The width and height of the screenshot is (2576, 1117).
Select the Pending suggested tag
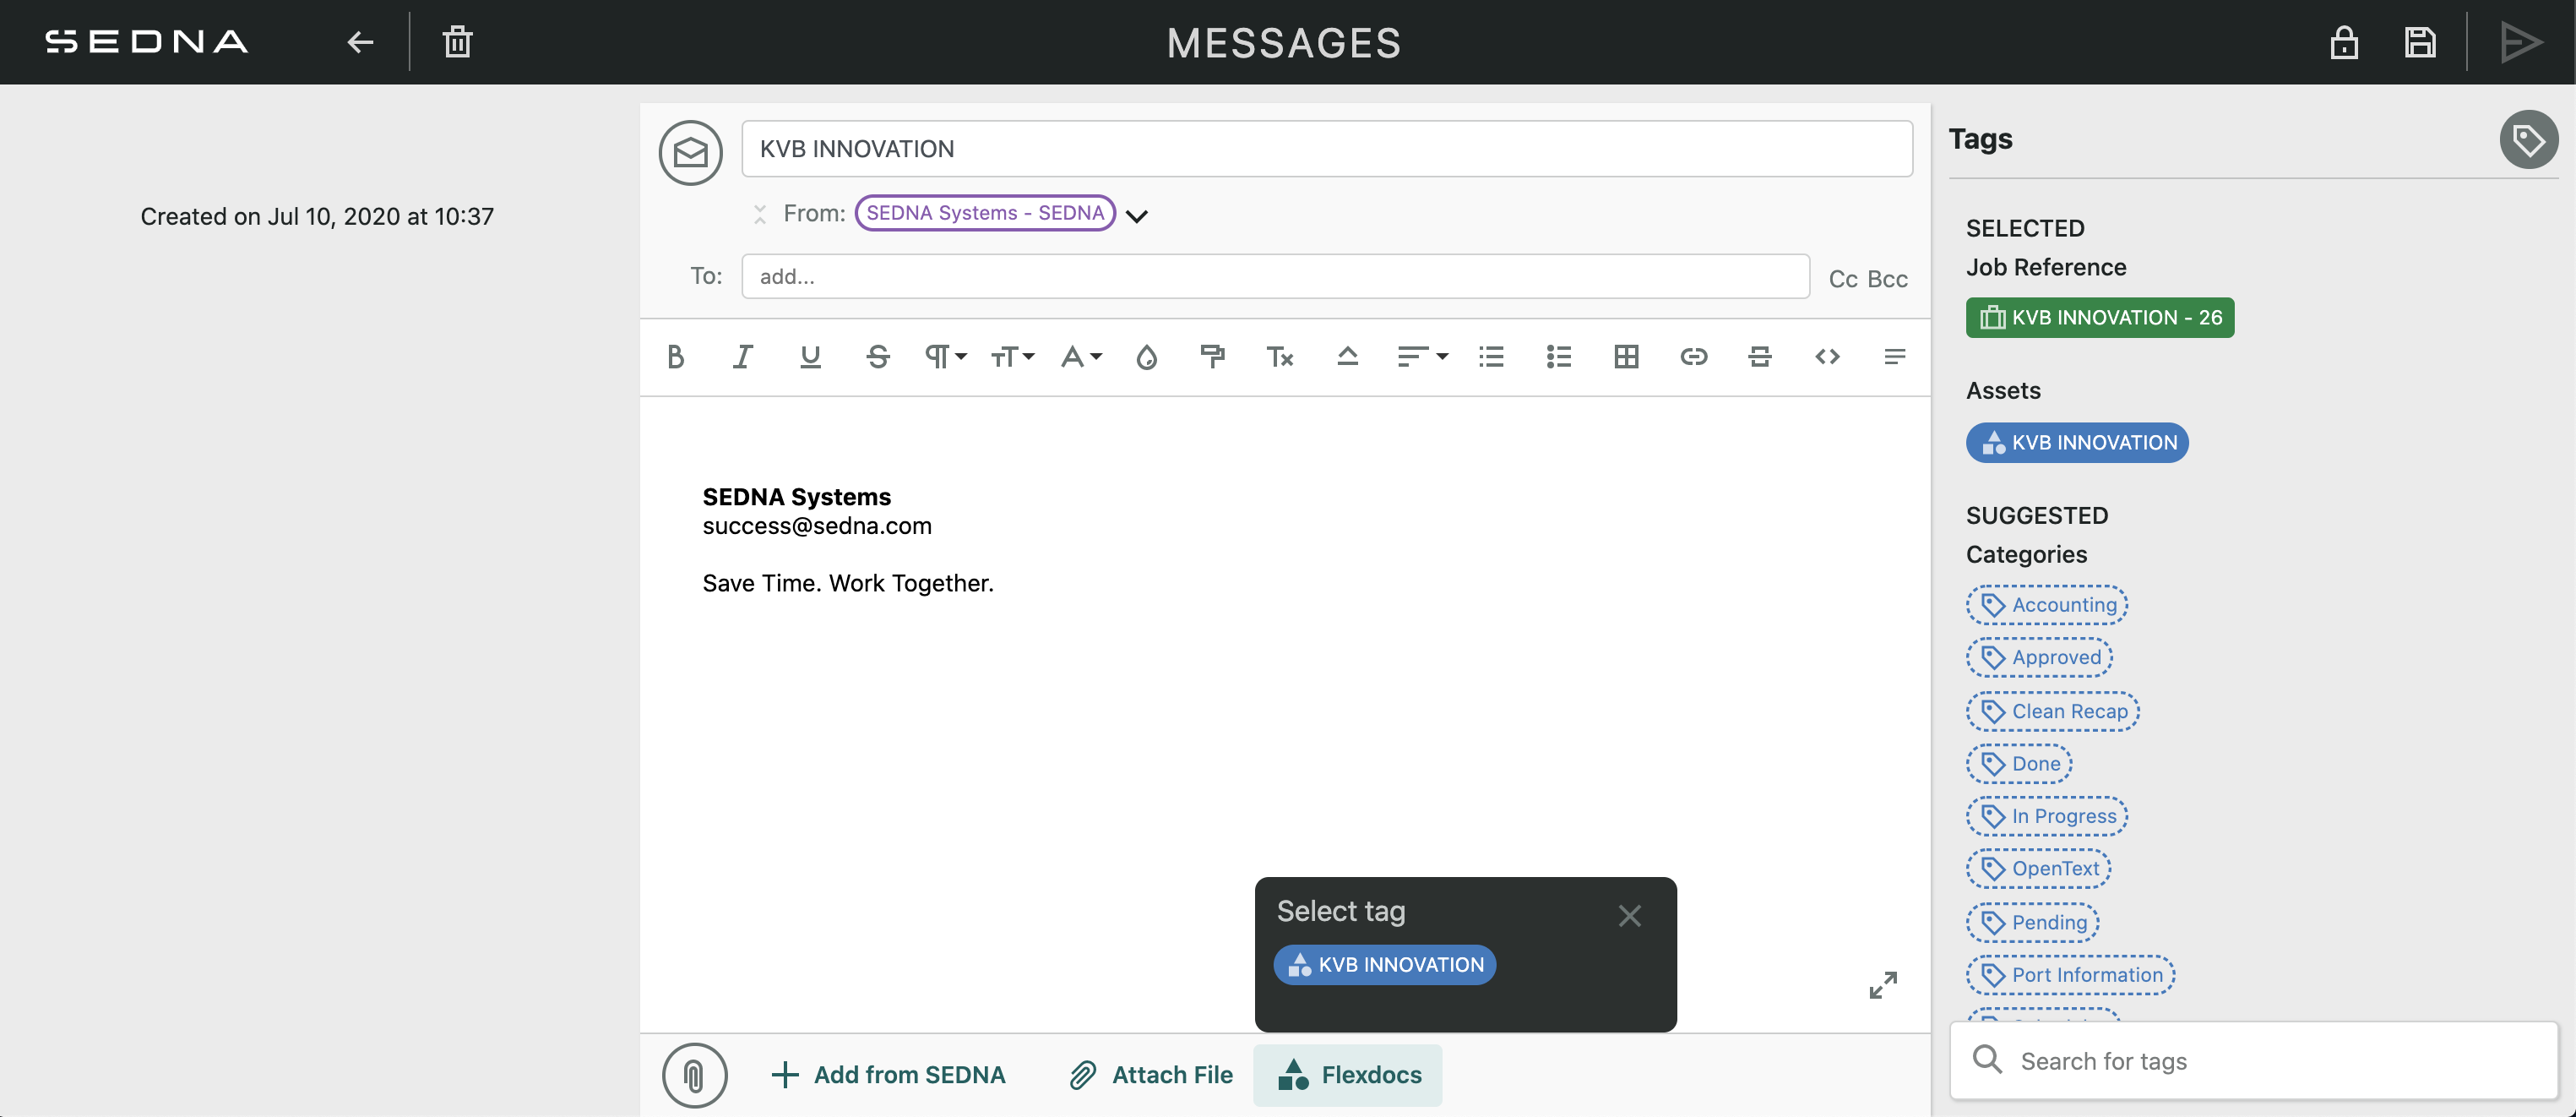[x=2032, y=922]
